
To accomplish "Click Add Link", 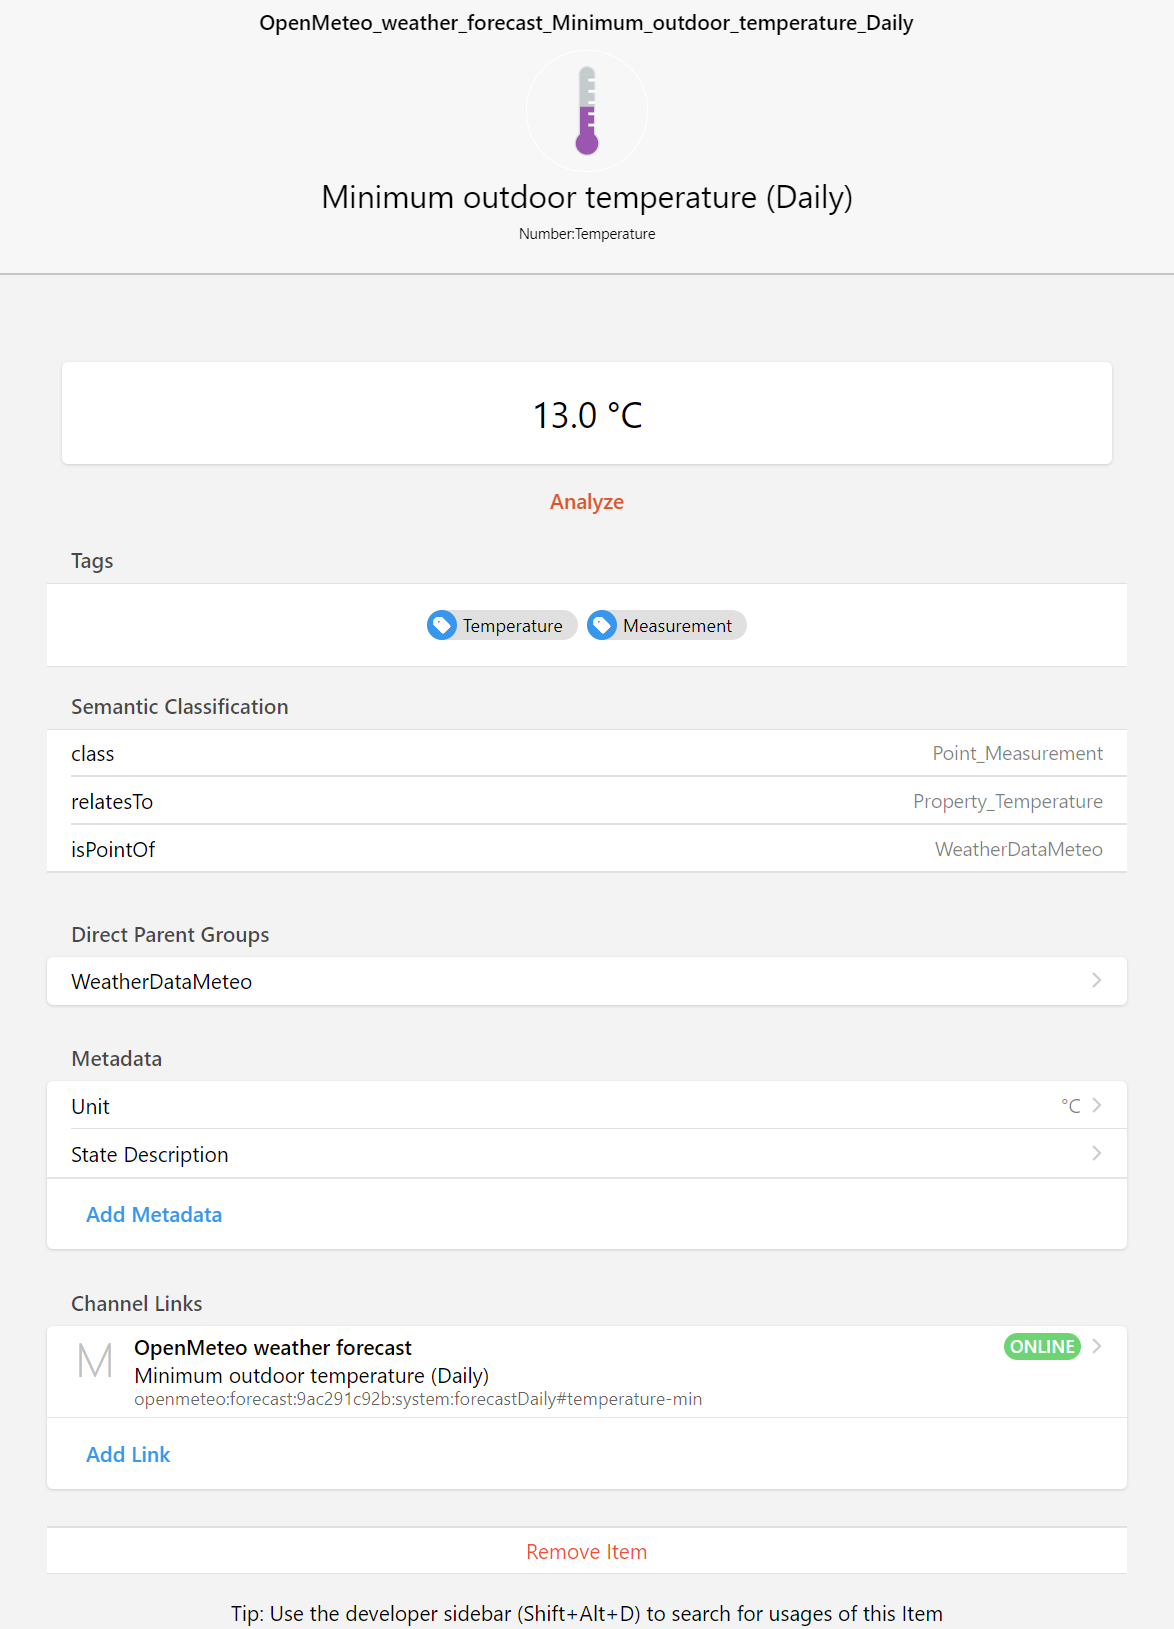I will click(x=128, y=1455).
